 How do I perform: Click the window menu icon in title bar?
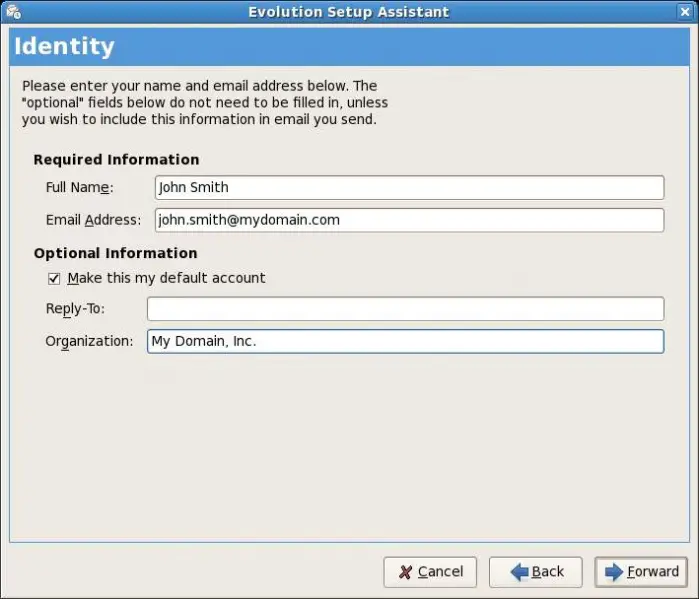click(13, 12)
